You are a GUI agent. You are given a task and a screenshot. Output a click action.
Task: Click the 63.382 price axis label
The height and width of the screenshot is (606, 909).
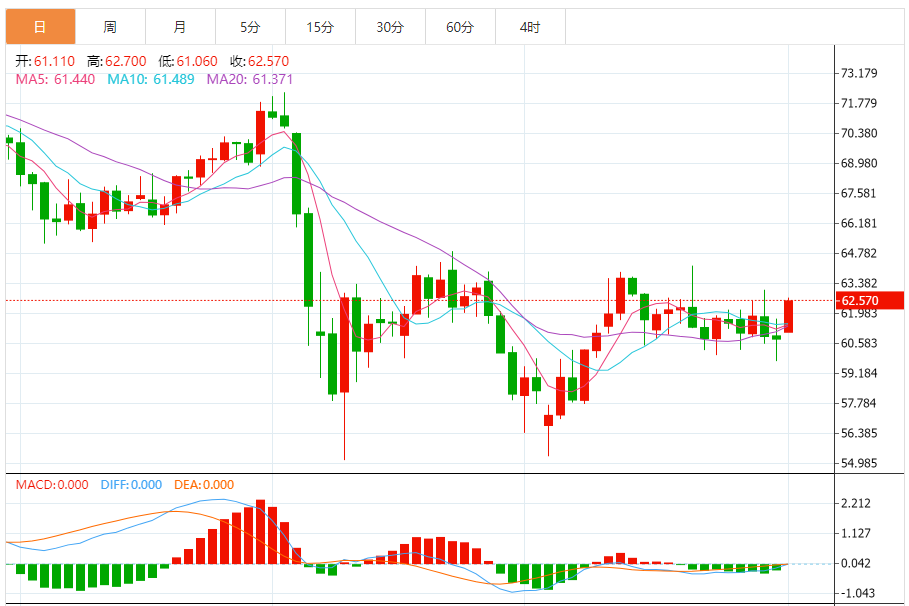click(859, 283)
